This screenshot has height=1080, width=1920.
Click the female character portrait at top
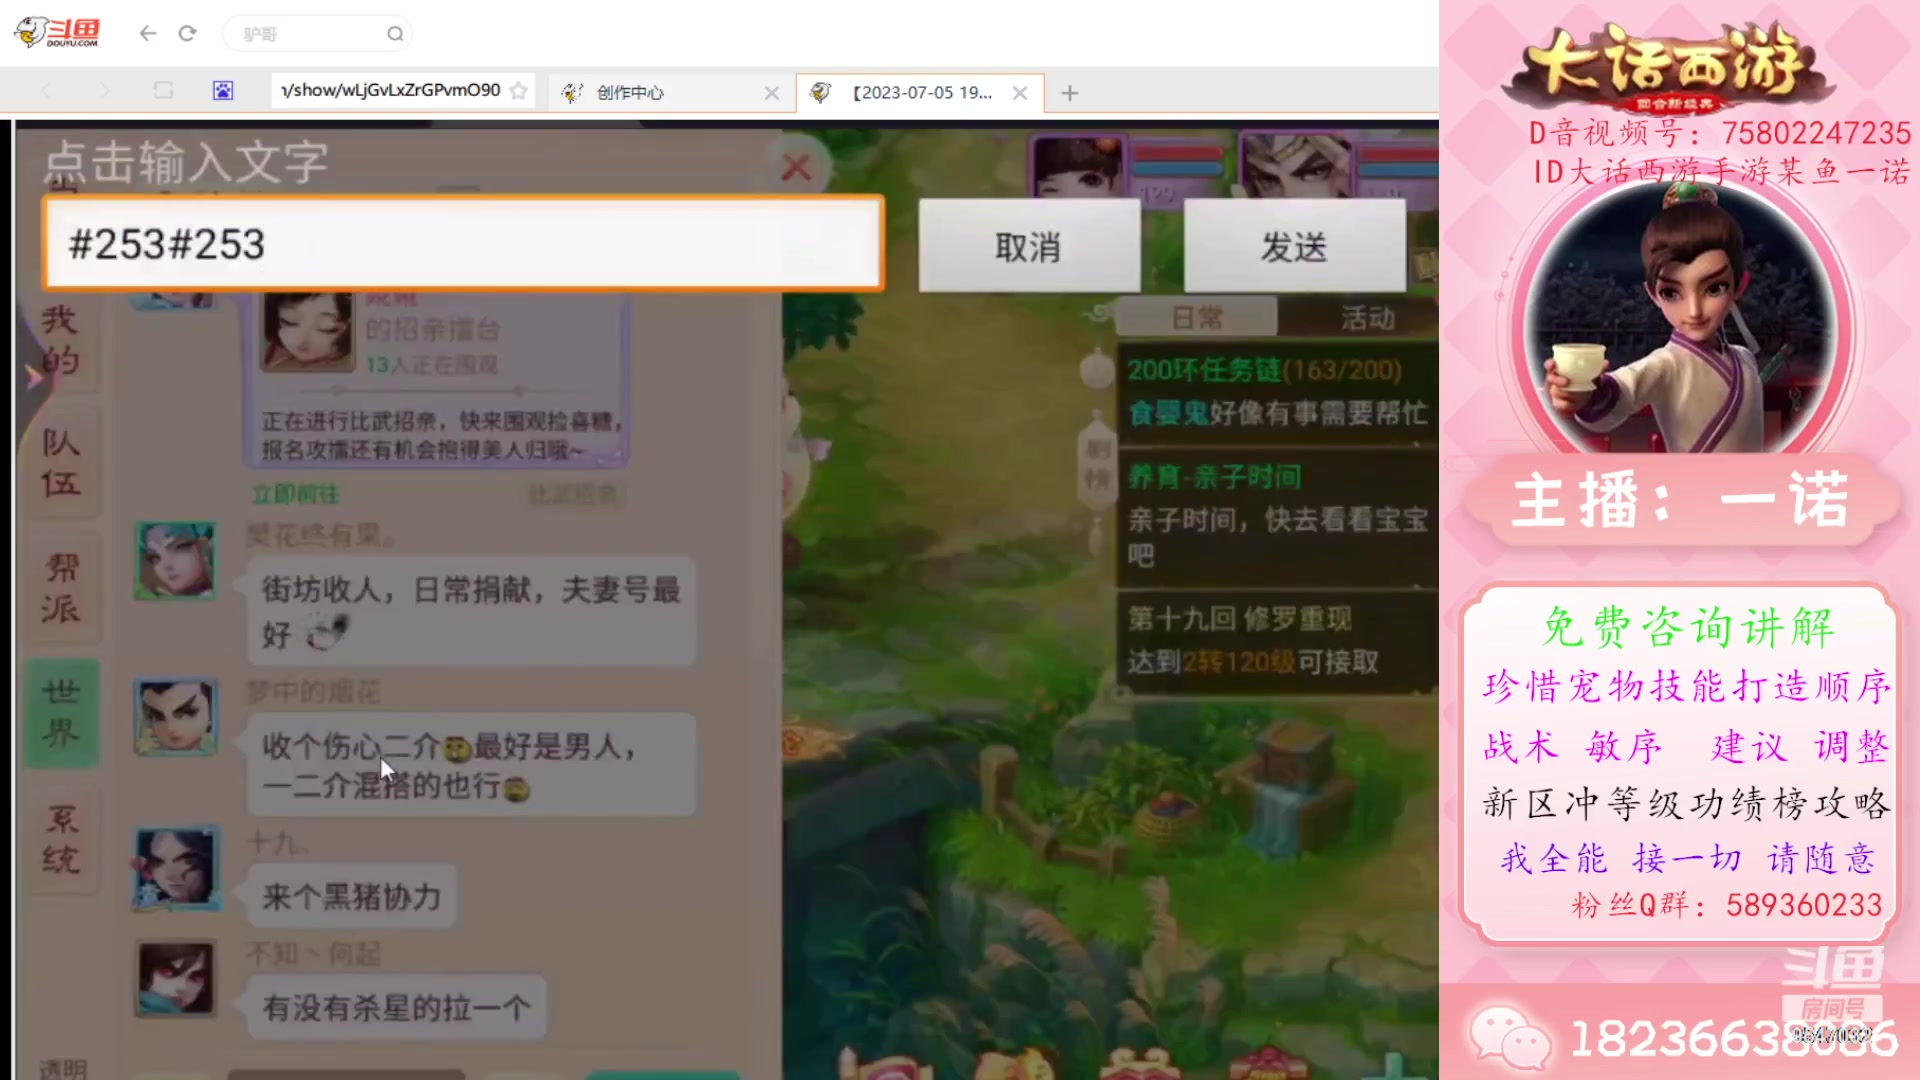click(x=1078, y=166)
